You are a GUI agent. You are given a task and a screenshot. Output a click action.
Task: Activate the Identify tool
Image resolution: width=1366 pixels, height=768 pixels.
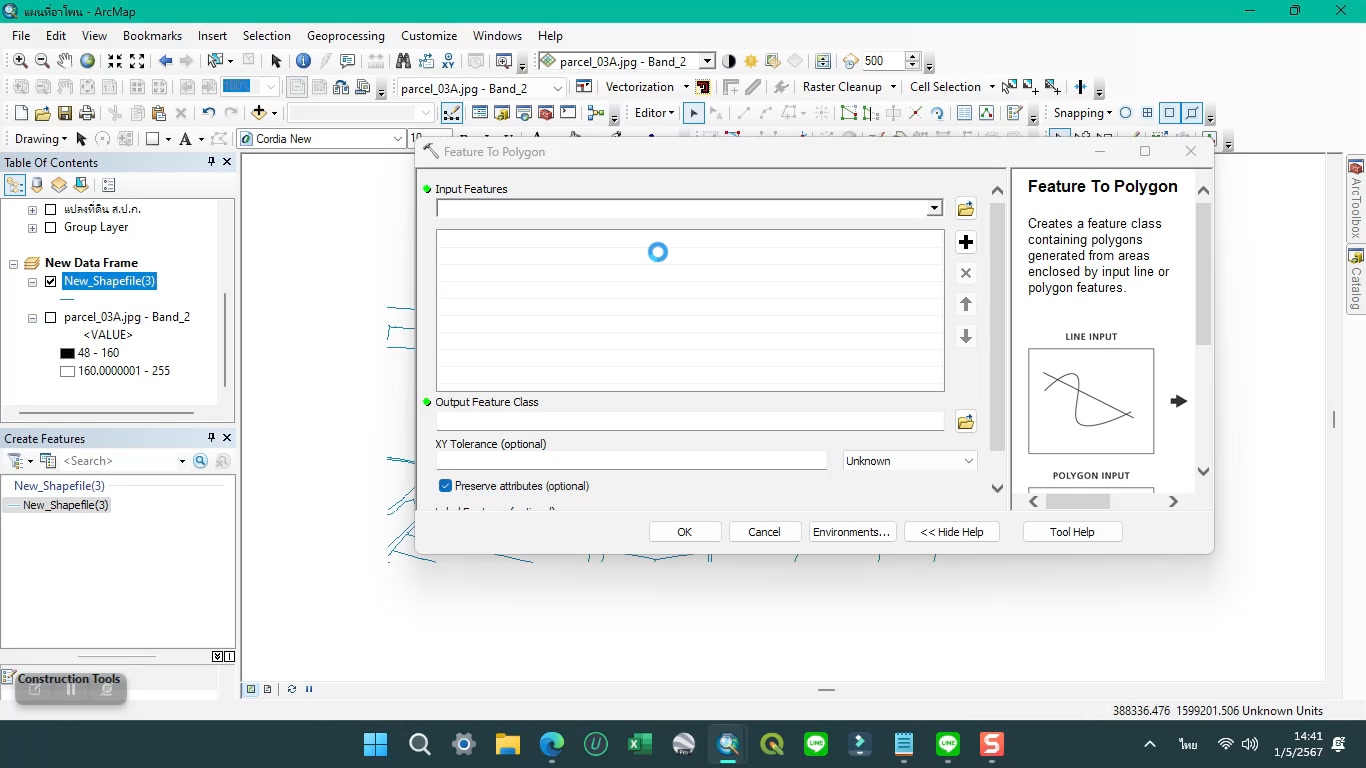tap(303, 61)
